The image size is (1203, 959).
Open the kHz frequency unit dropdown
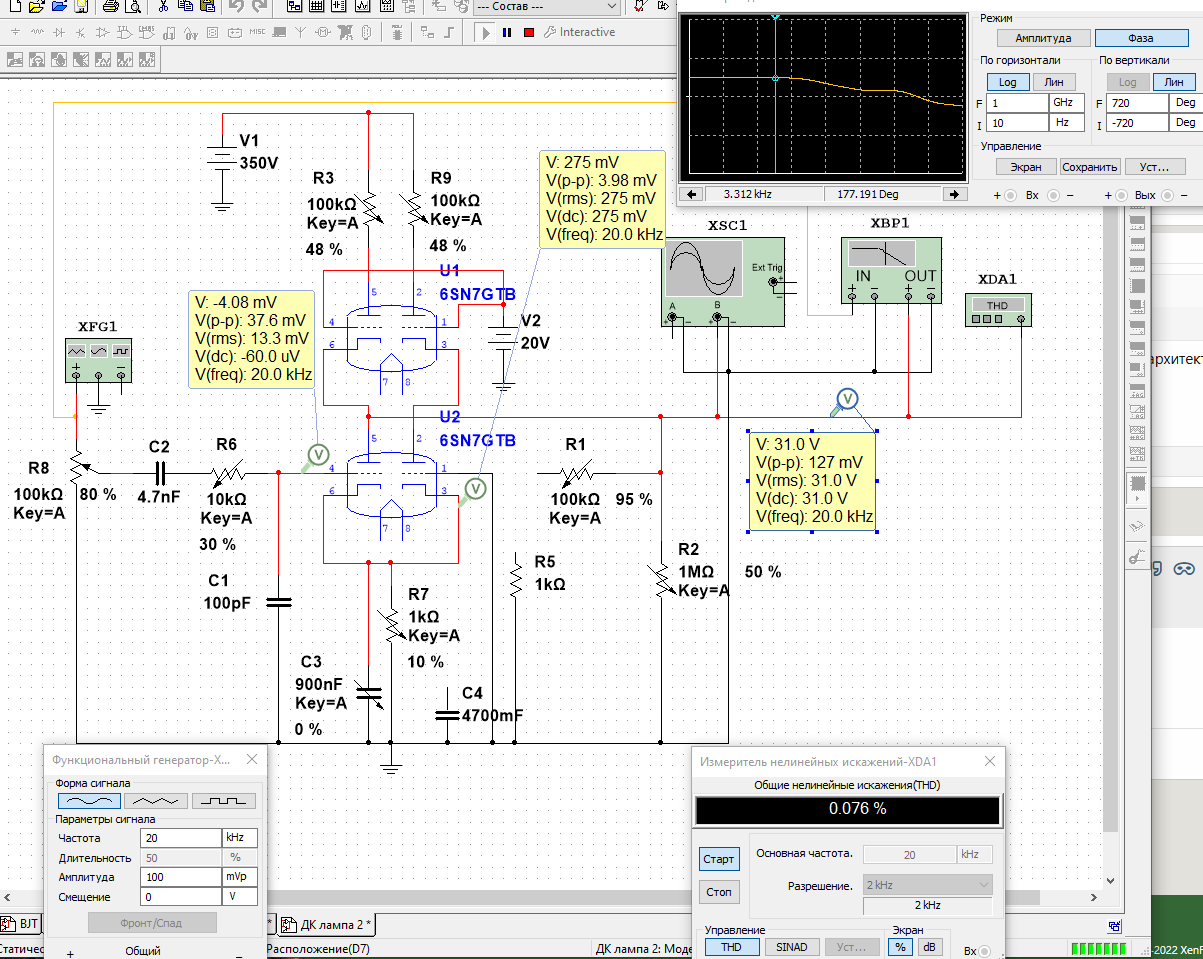click(239, 838)
